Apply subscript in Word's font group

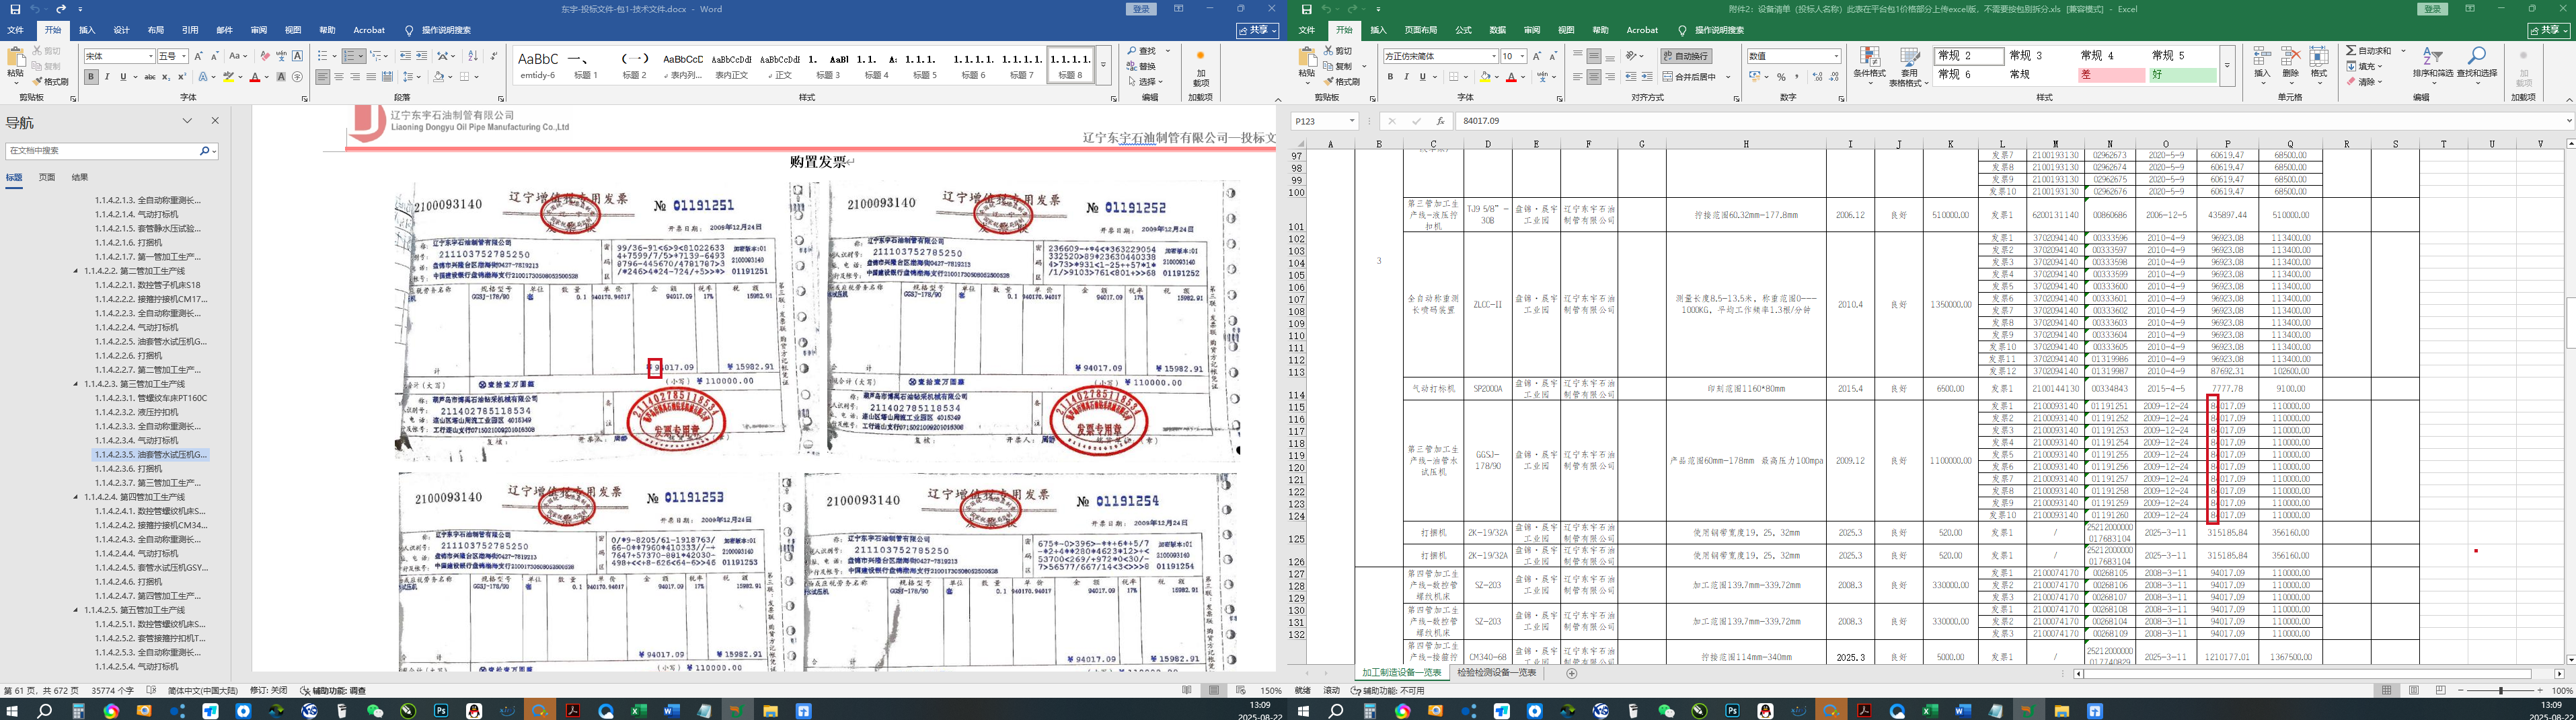[x=166, y=77]
